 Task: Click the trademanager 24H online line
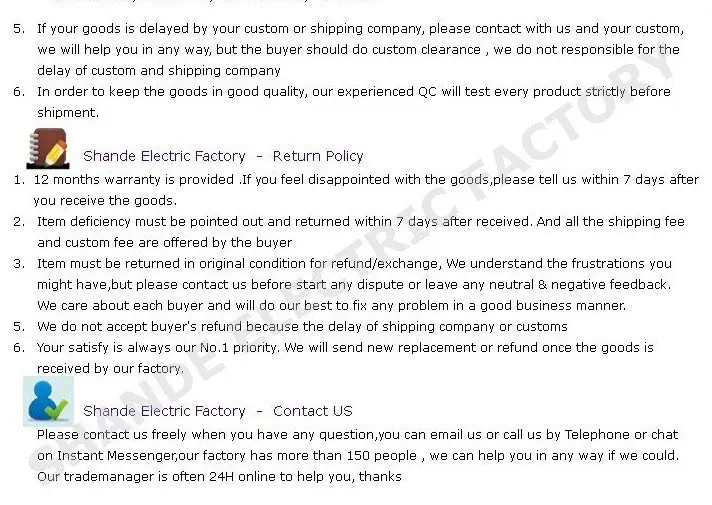tap(219, 476)
